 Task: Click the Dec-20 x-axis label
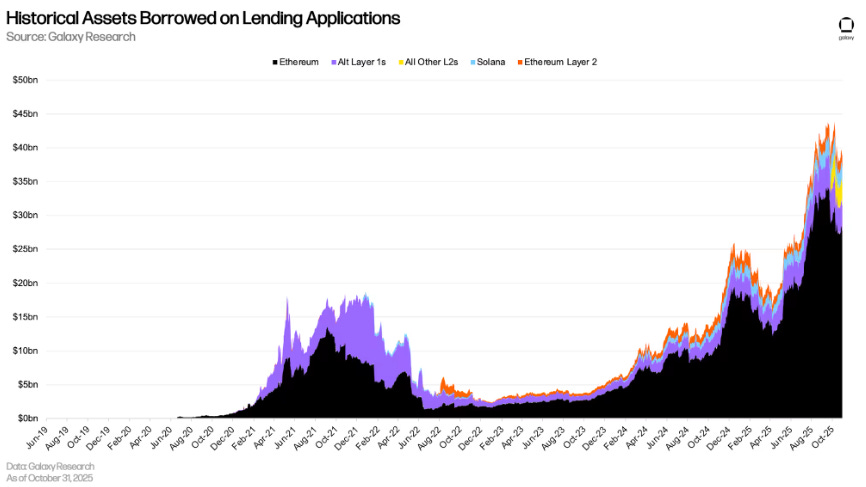point(224,436)
